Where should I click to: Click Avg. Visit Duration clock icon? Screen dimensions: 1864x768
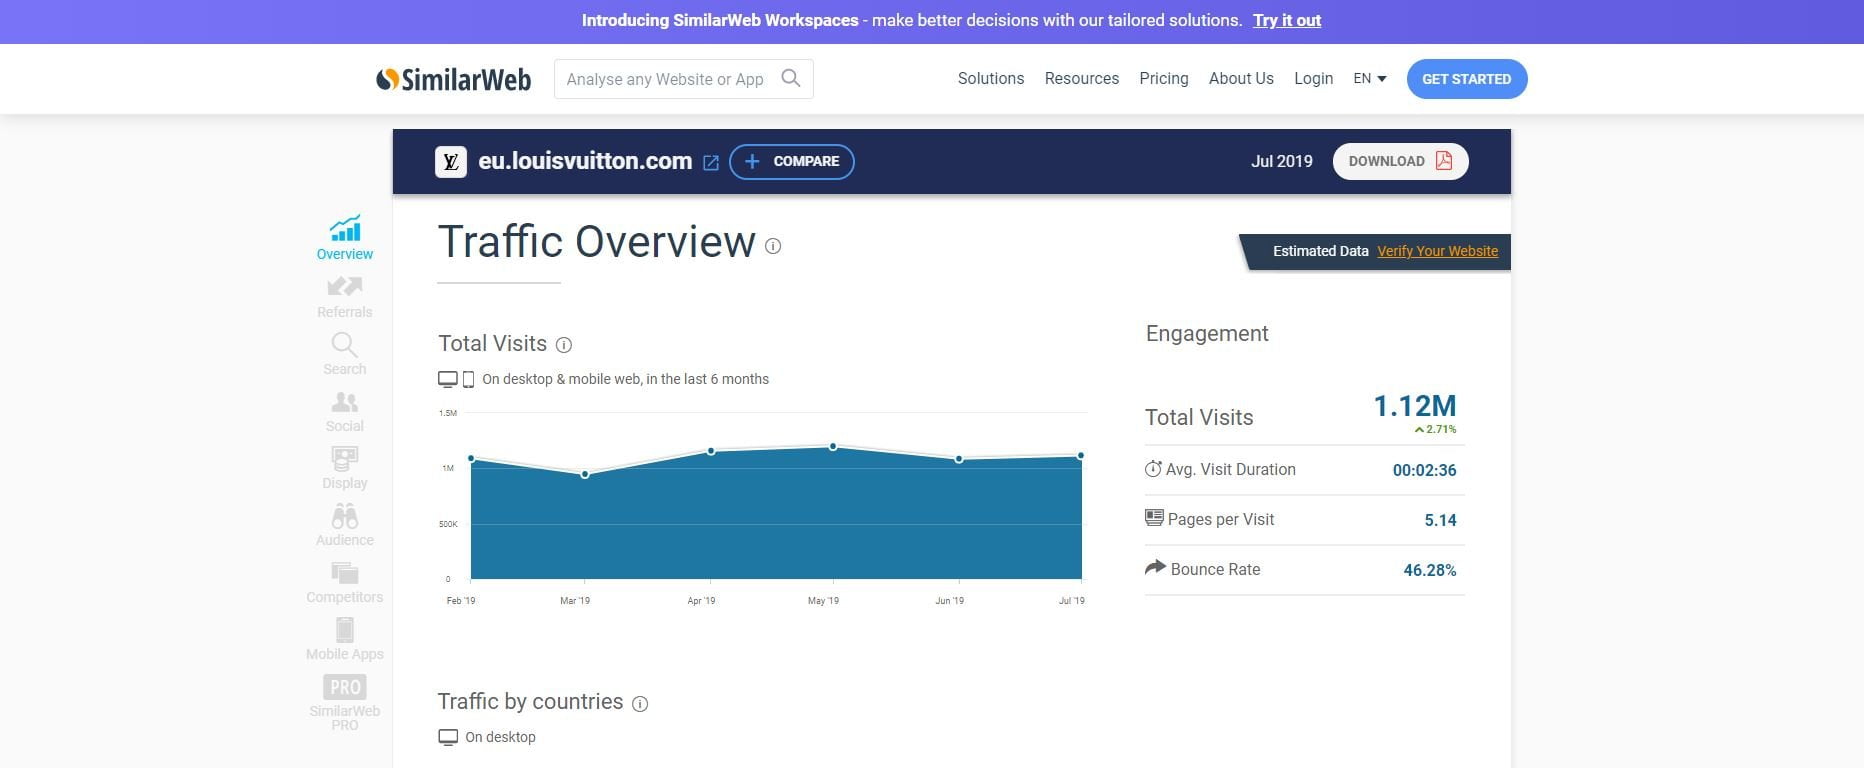1153,468
